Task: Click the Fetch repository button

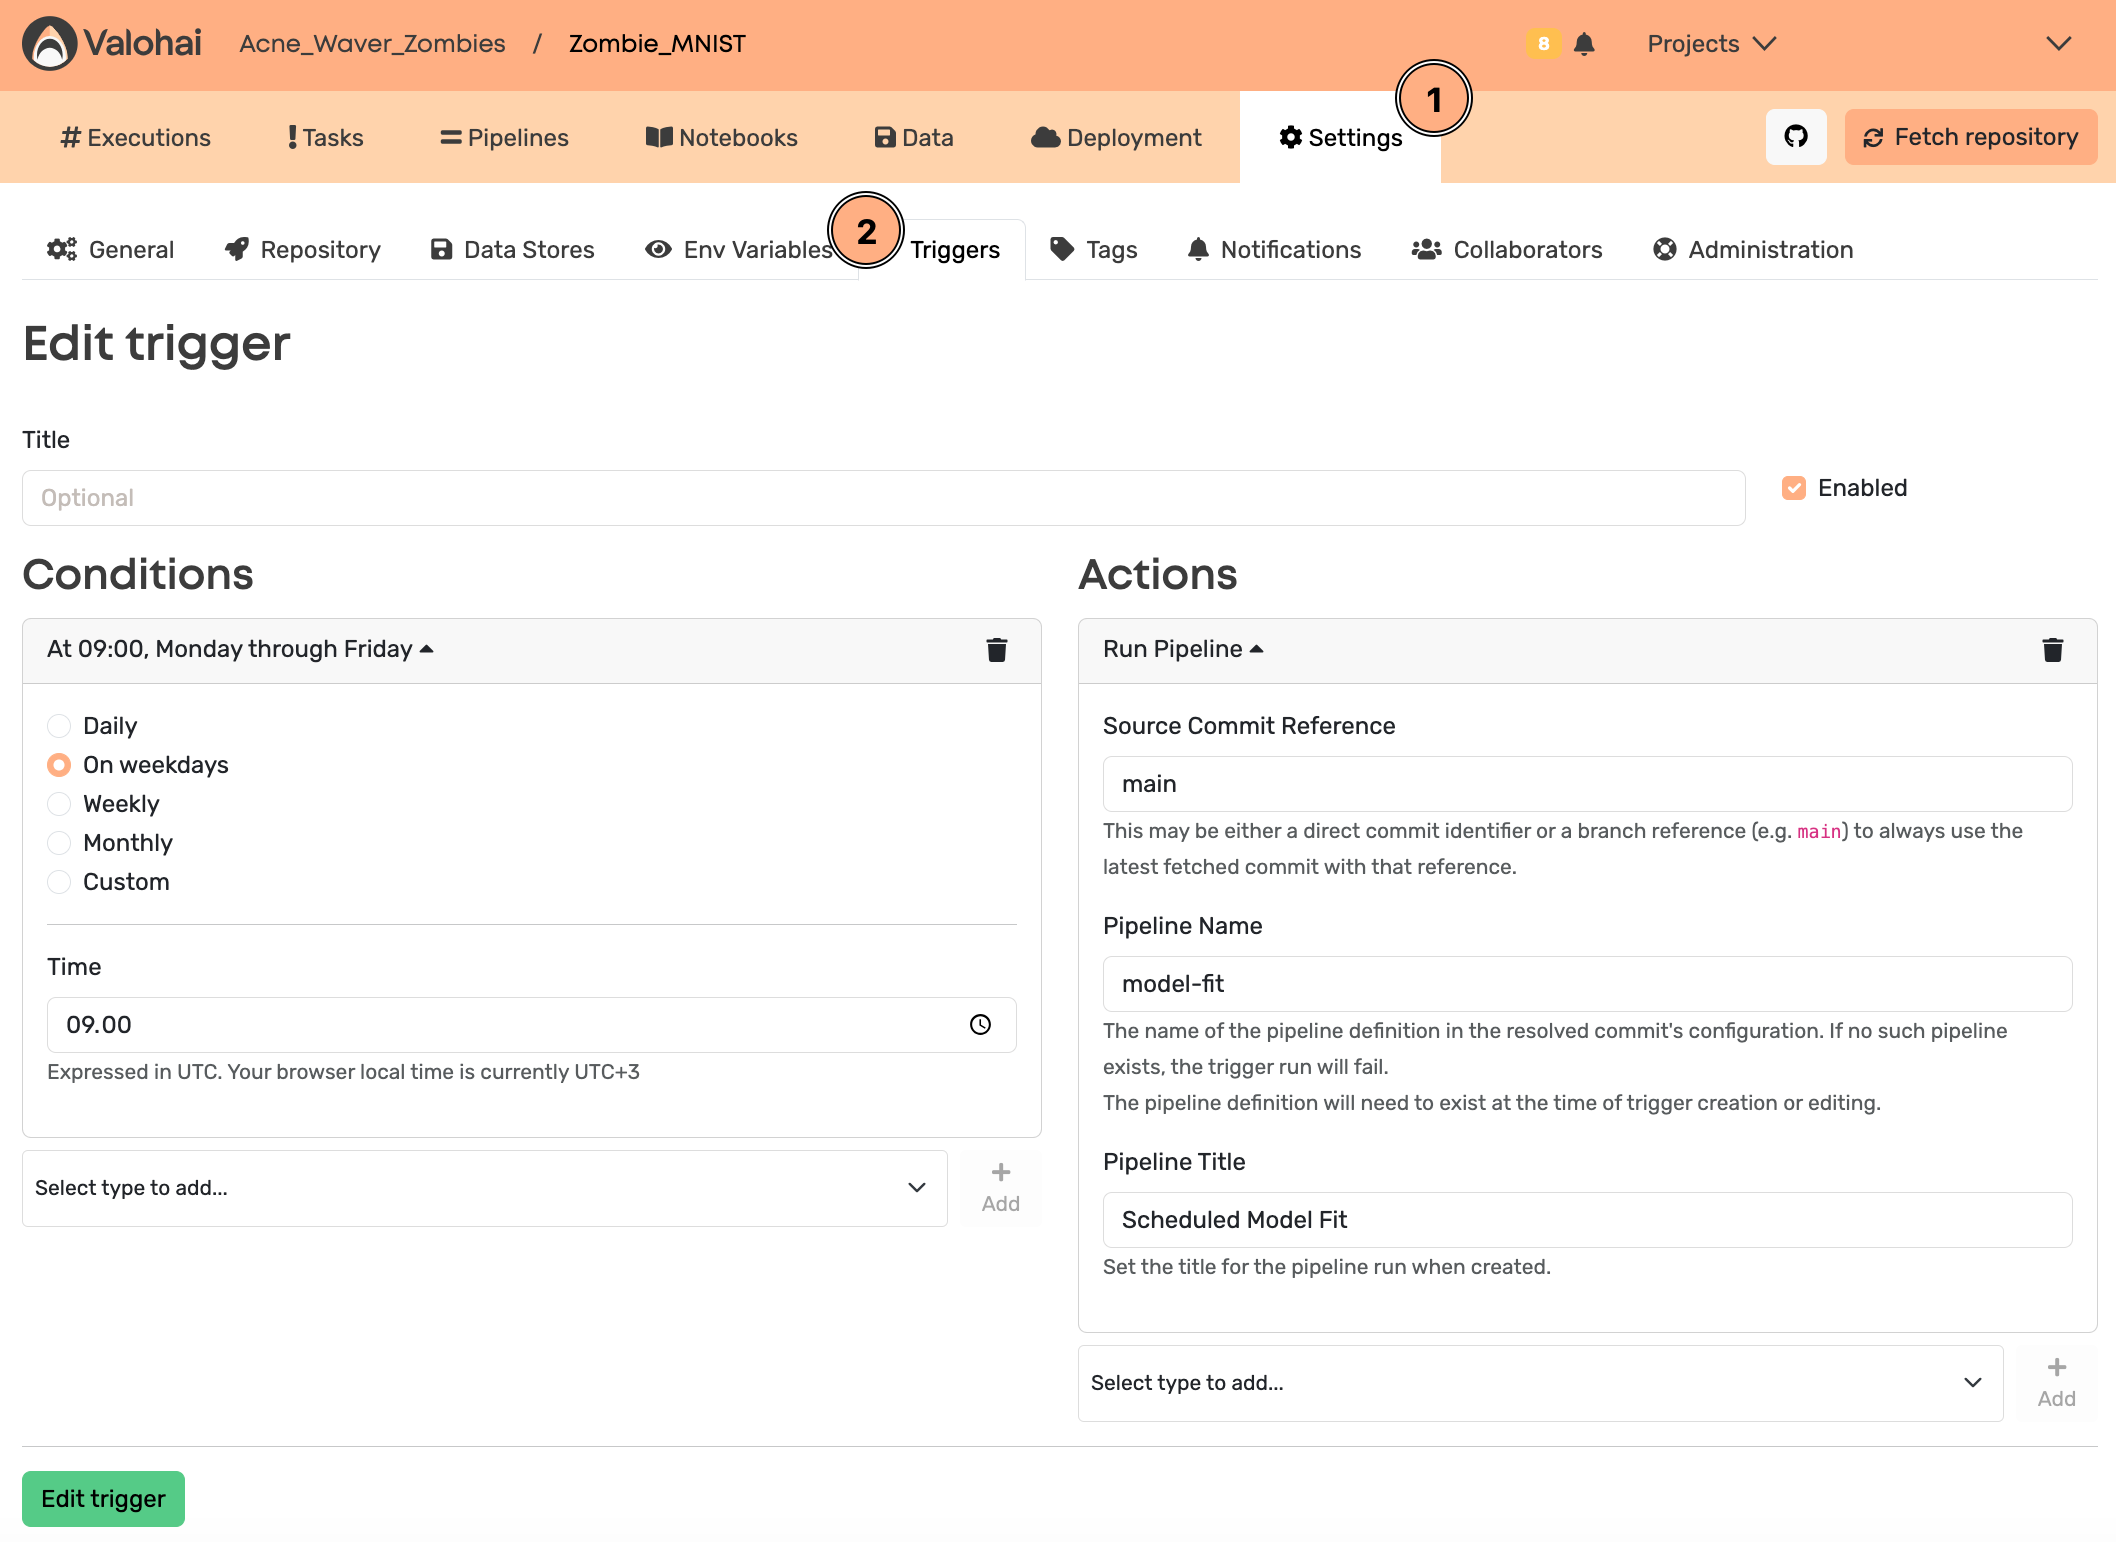Action: point(1970,137)
